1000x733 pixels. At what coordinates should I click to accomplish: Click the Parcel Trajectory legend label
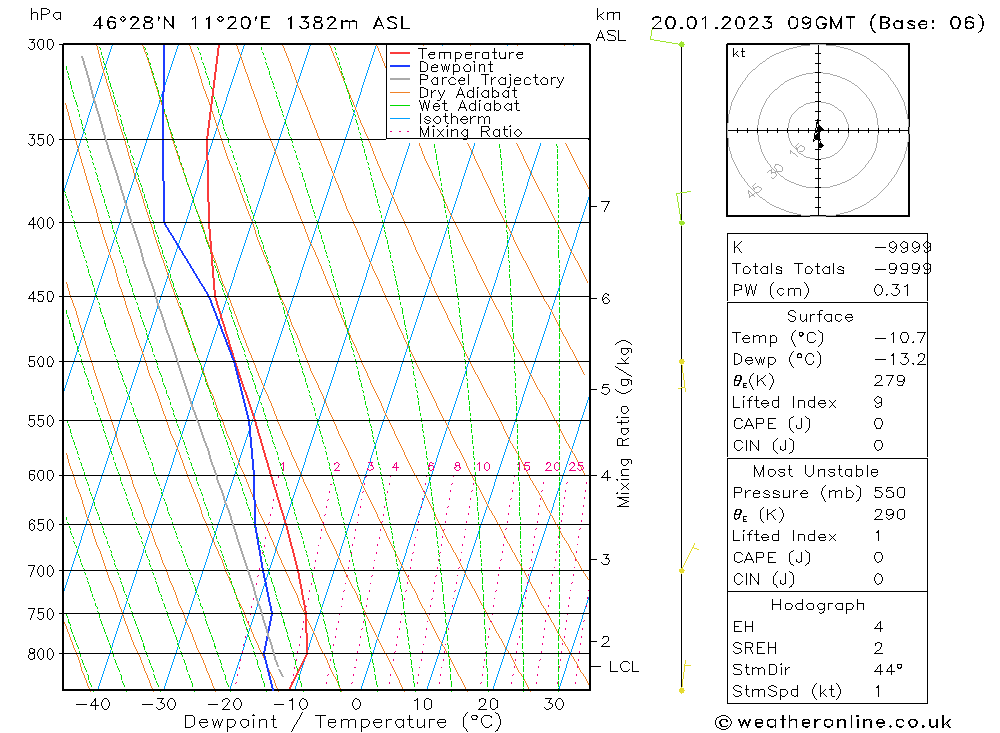[x=491, y=80]
